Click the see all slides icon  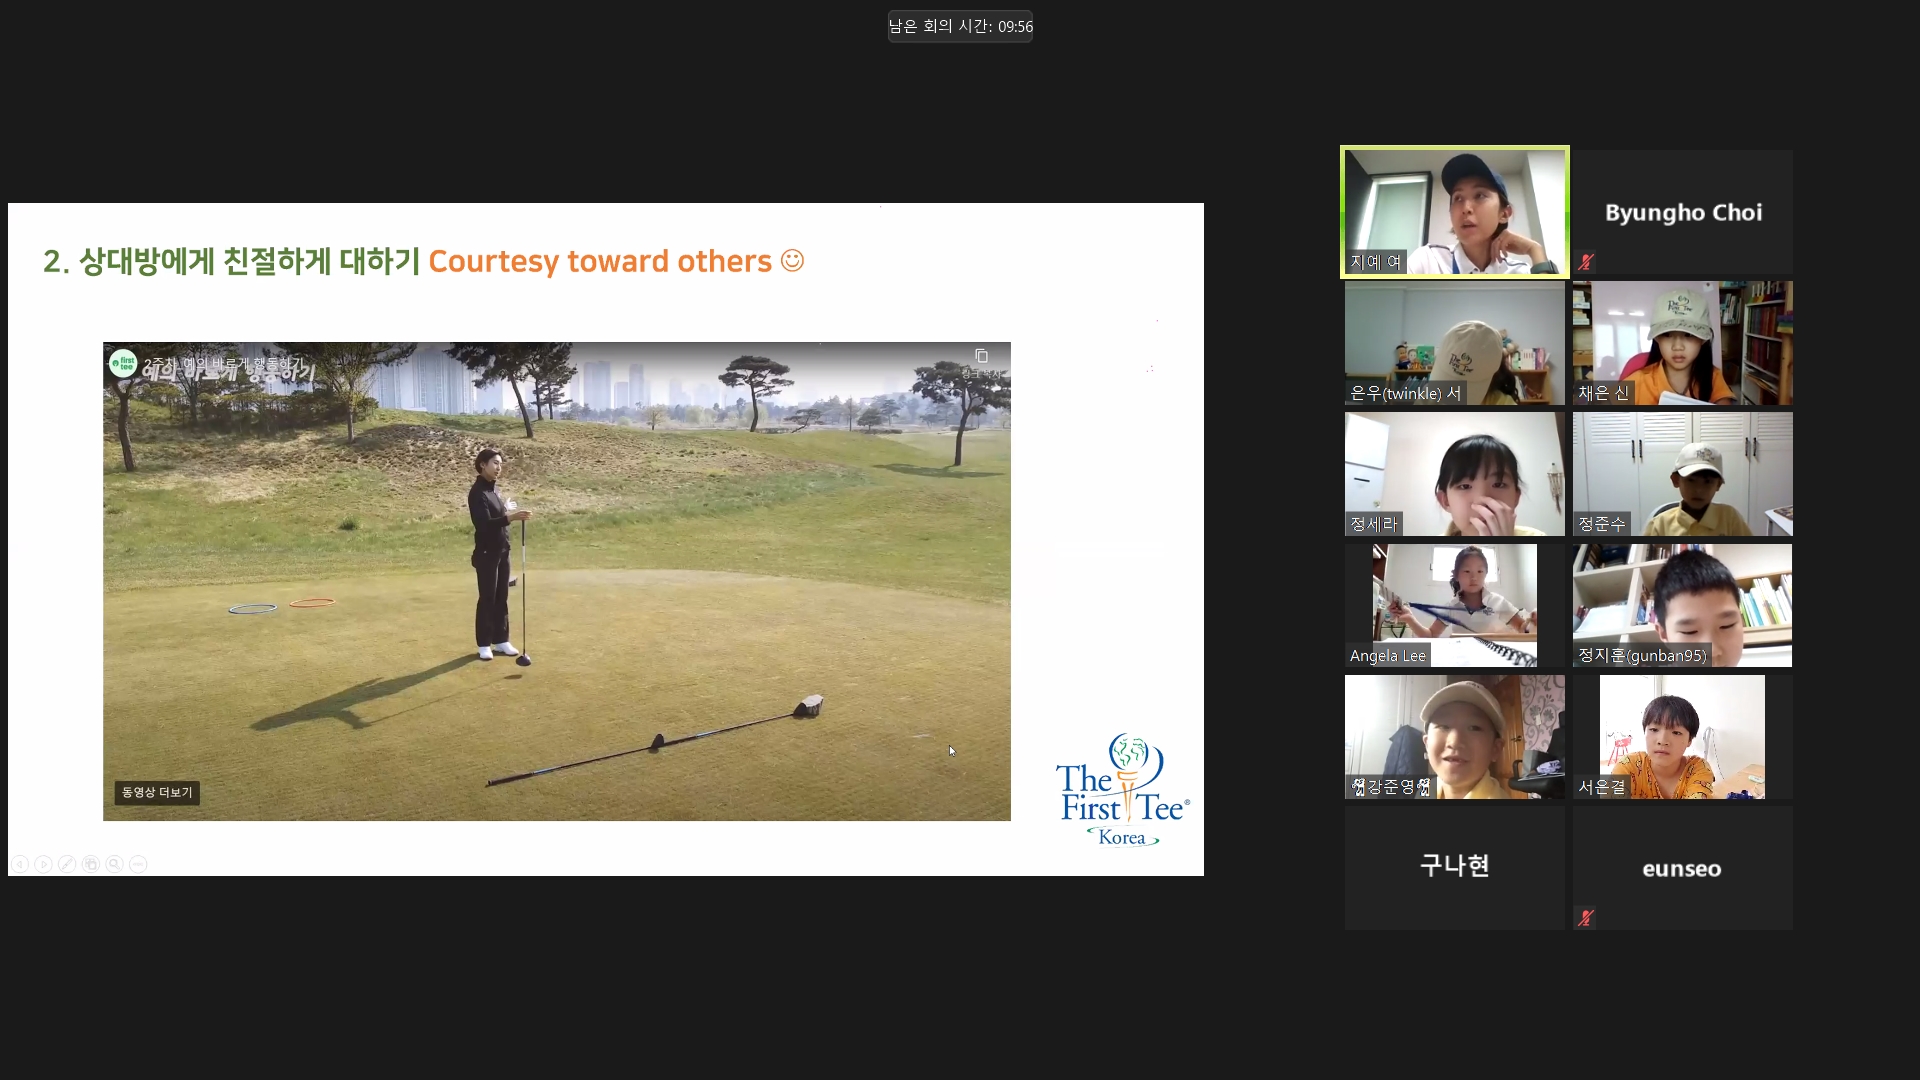click(91, 864)
